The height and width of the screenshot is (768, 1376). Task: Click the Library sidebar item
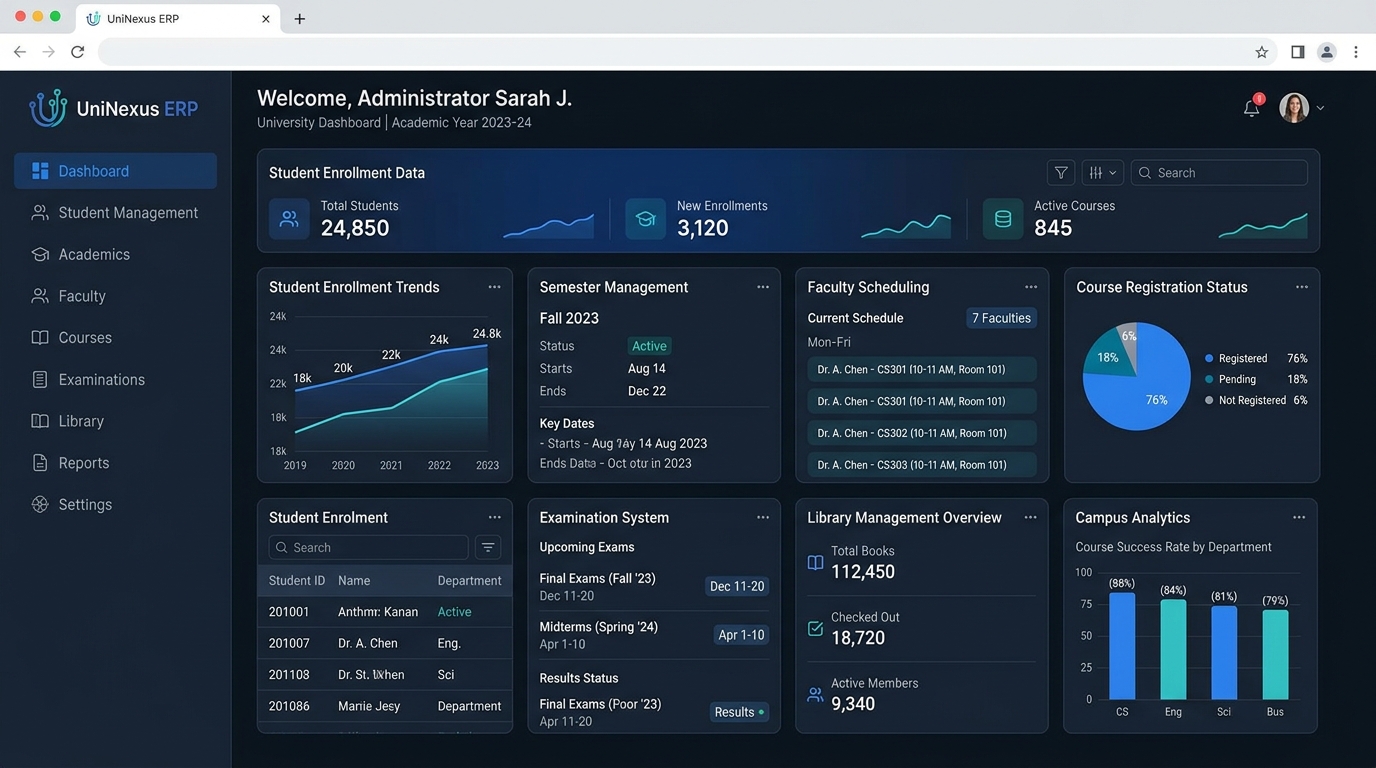pyautogui.click(x=115, y=421)
